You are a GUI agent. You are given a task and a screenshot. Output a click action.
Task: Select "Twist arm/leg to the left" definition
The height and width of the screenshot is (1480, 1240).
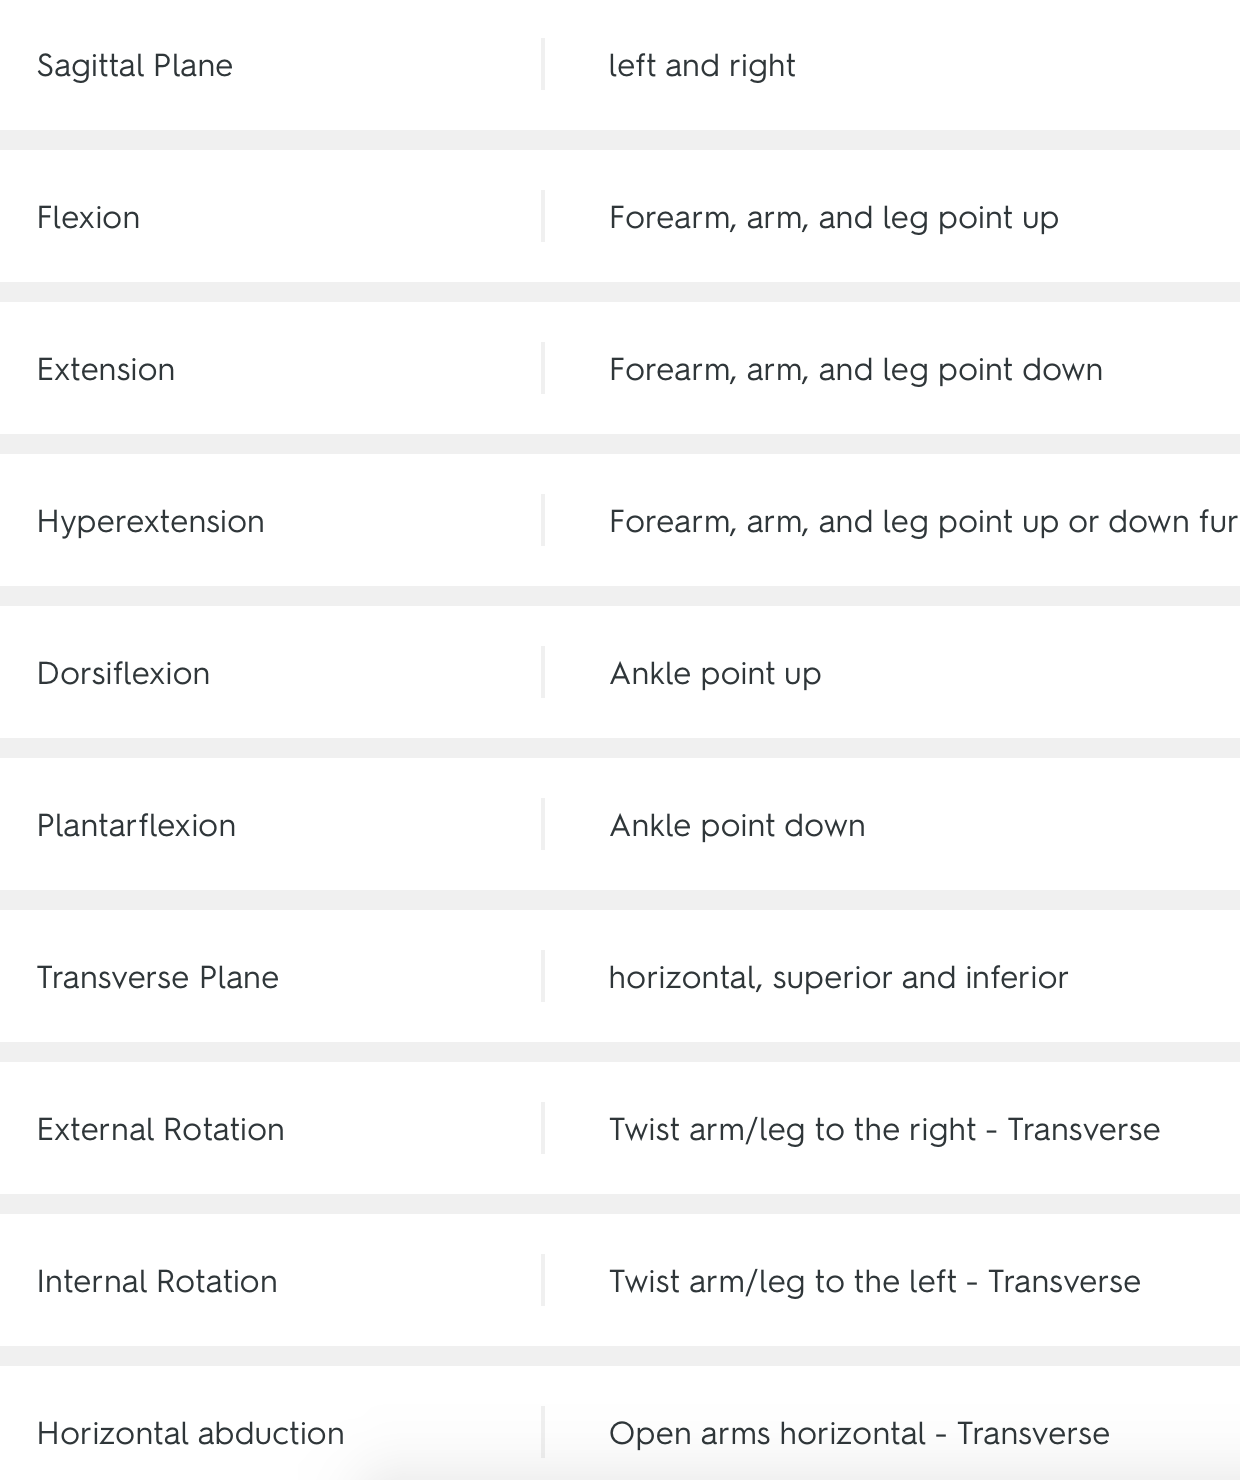(874, 1282)
